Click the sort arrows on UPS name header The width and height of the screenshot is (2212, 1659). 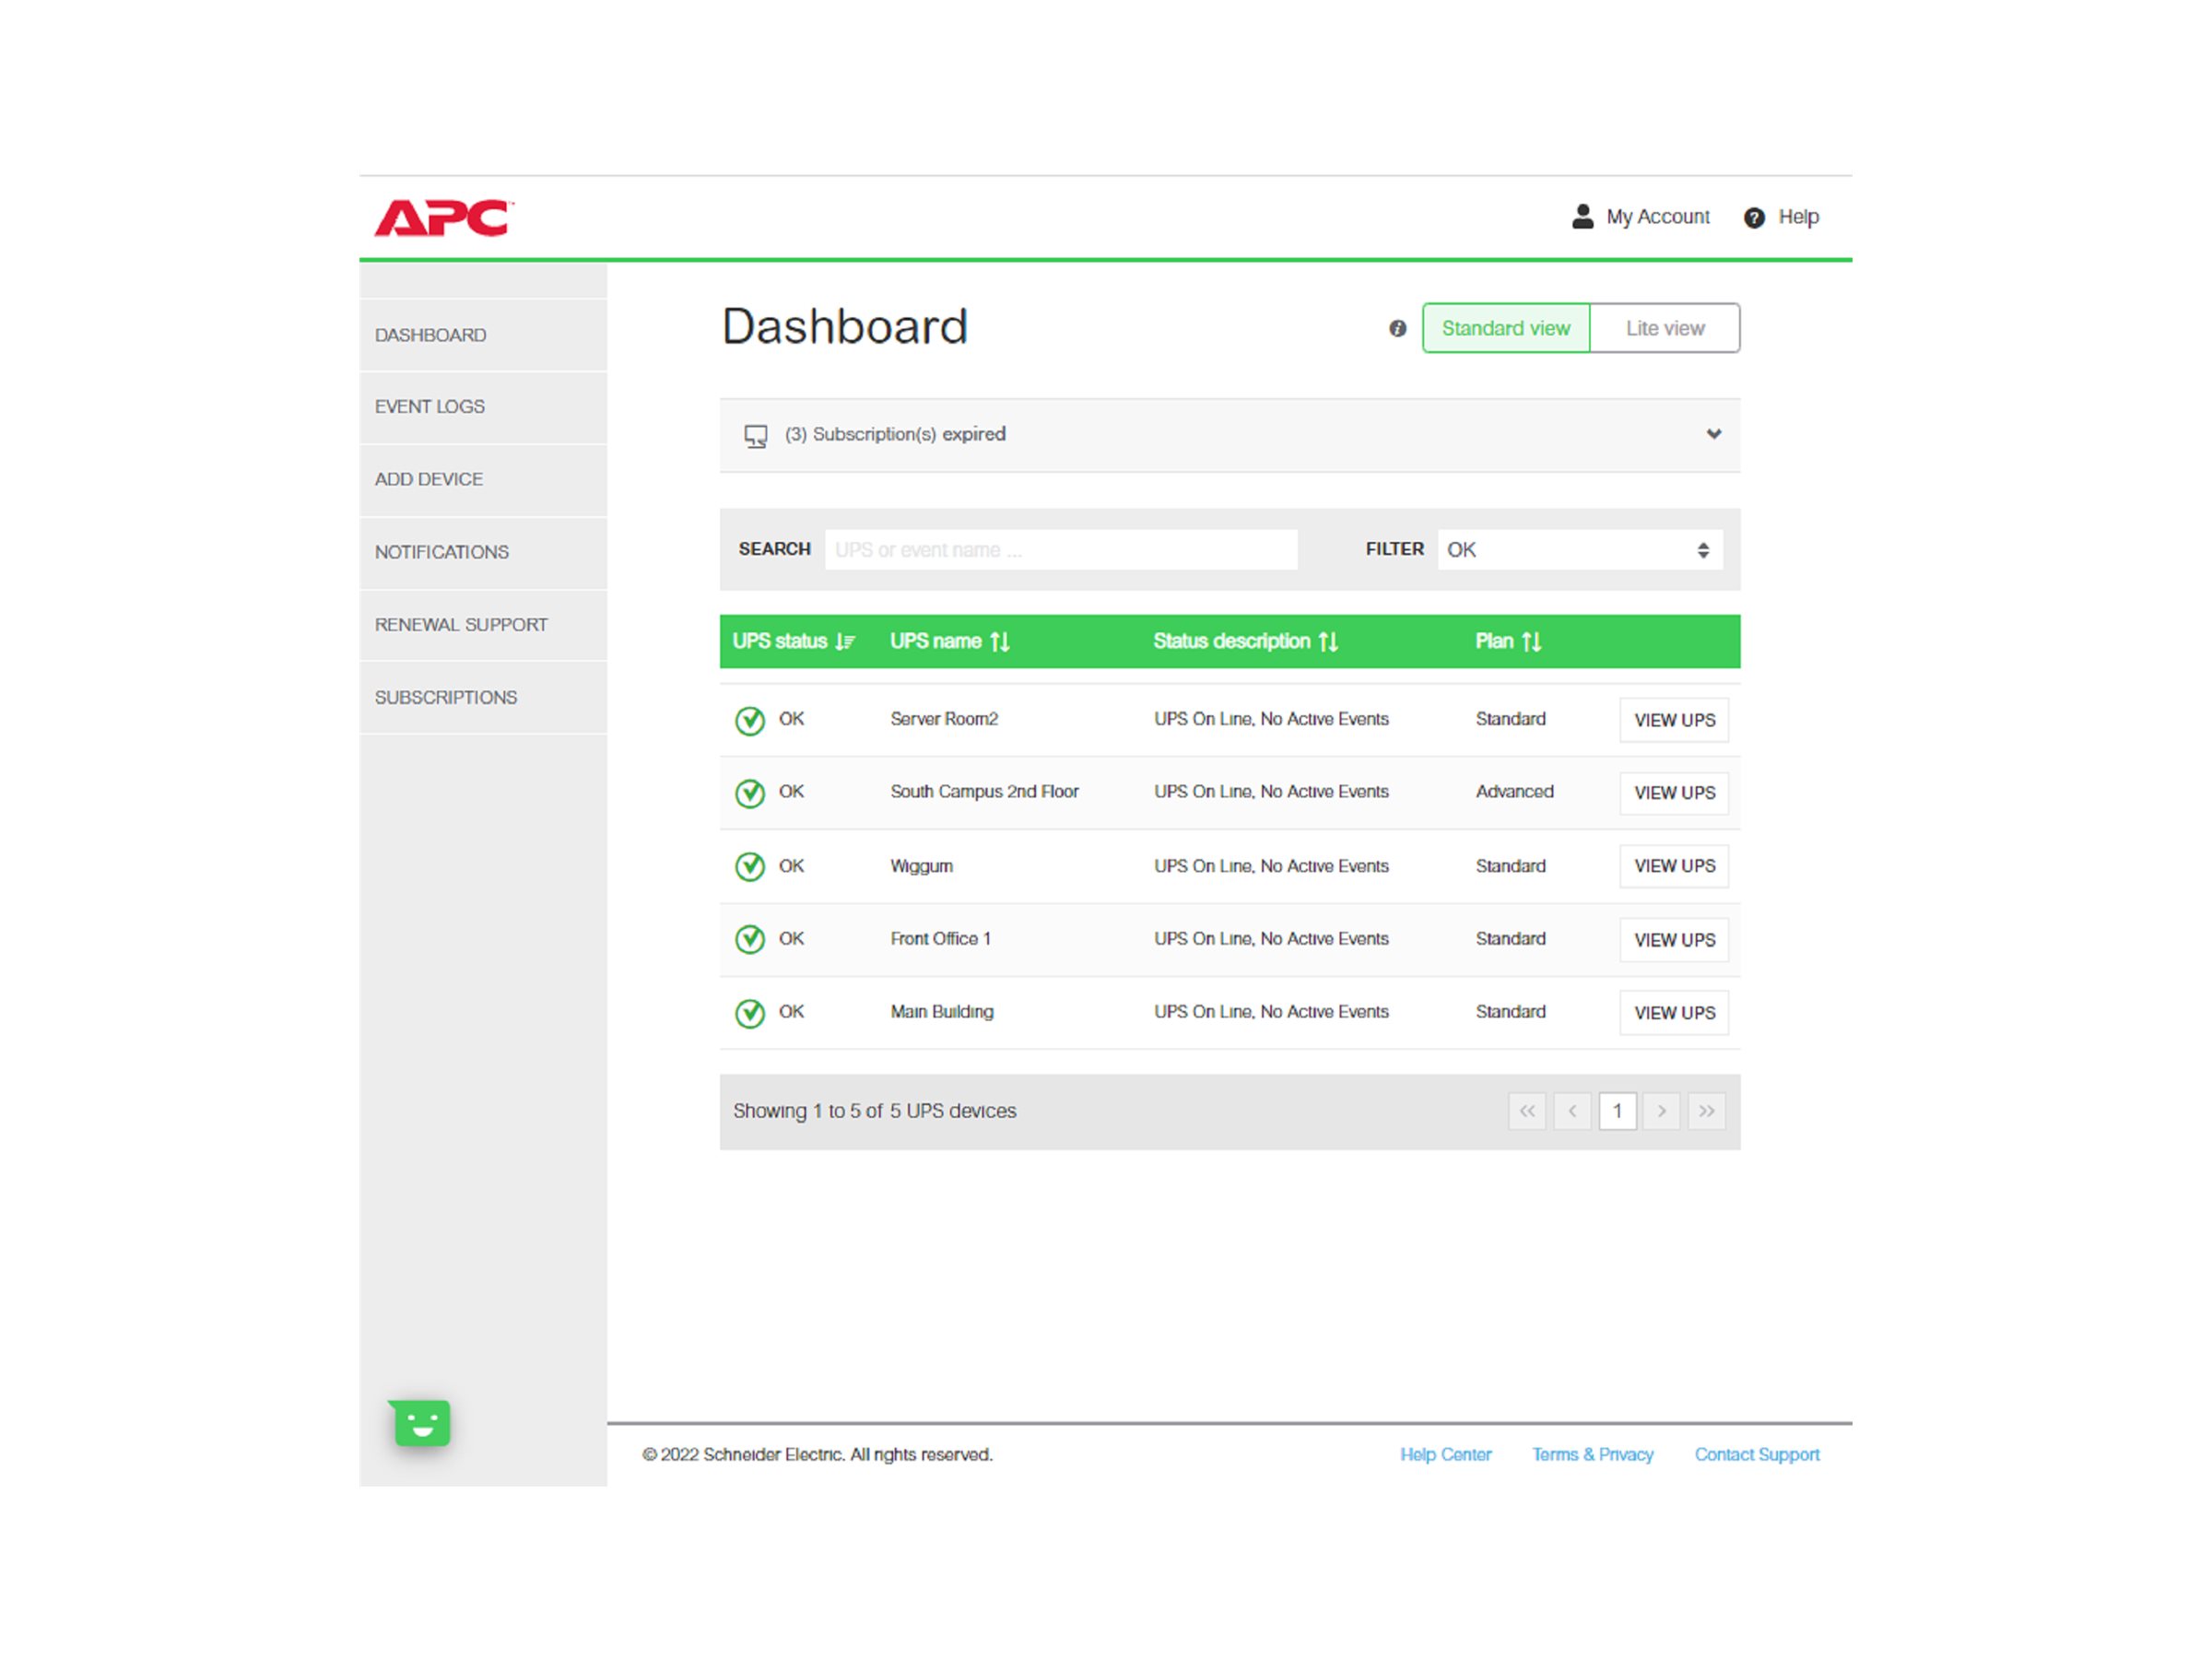click(x=999, y=641)
